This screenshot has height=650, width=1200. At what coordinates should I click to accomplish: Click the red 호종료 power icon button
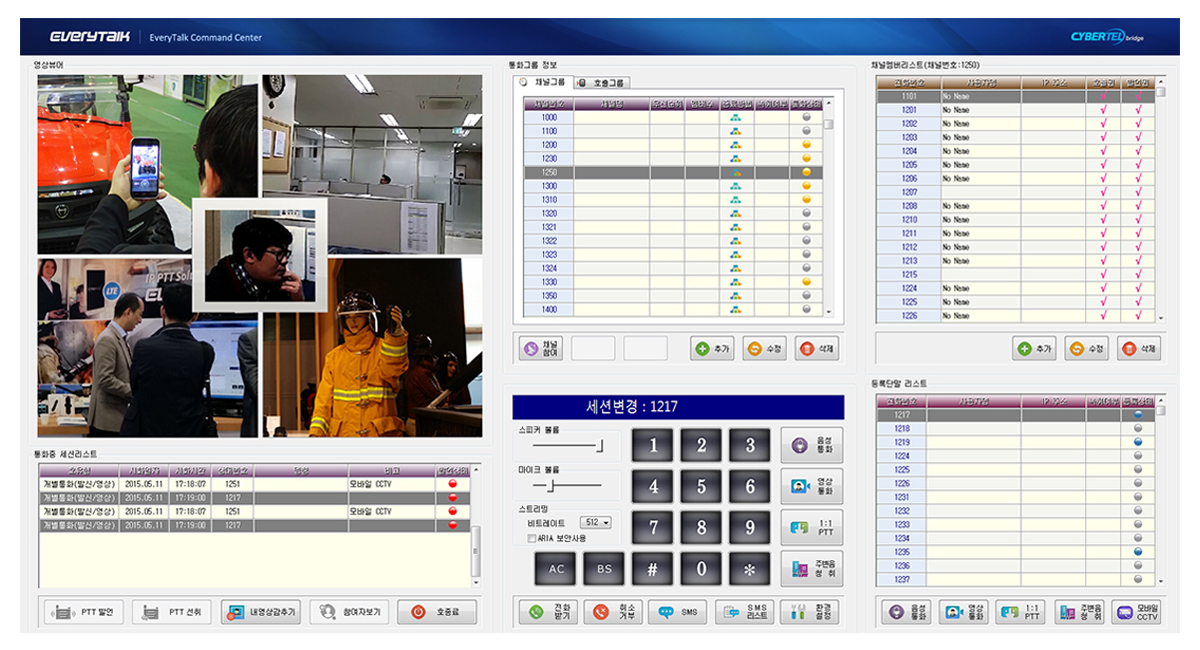click(x=436, y=612)
